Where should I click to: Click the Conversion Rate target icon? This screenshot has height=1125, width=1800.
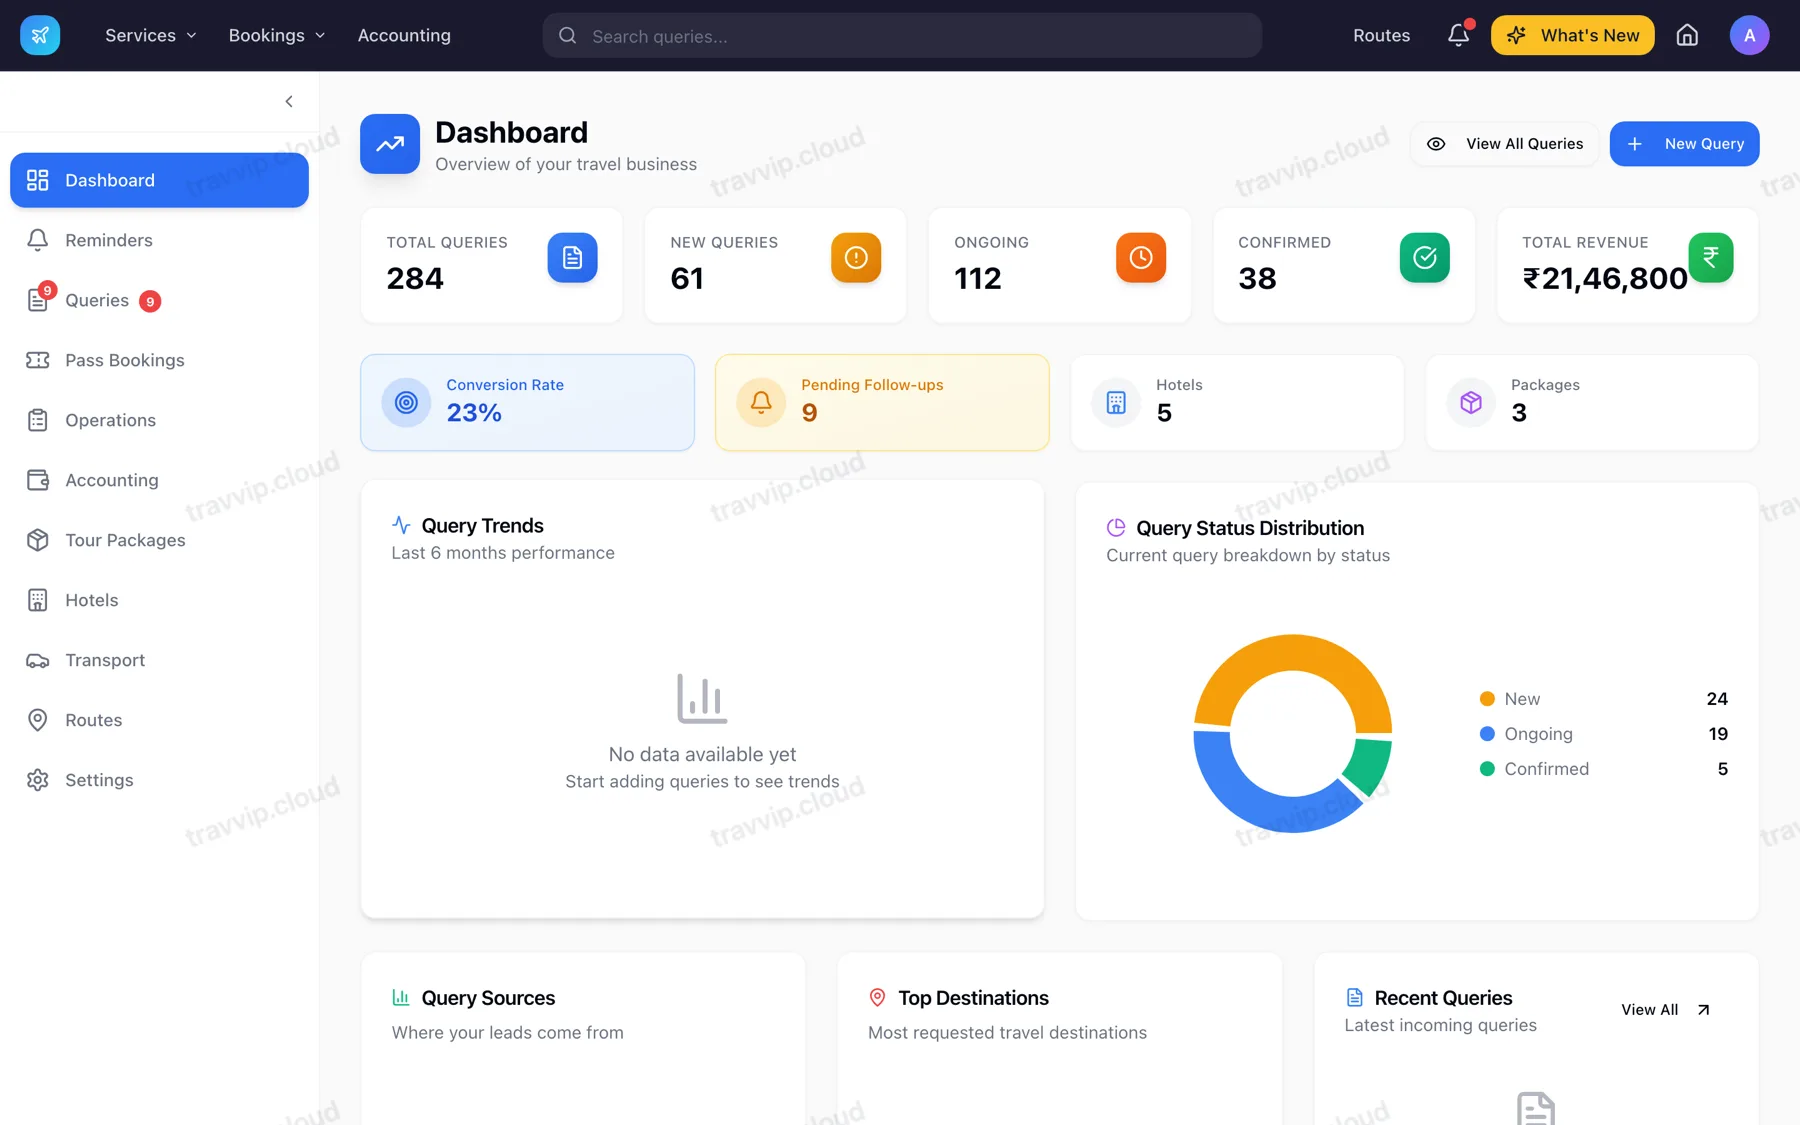[x=406, y=402]
